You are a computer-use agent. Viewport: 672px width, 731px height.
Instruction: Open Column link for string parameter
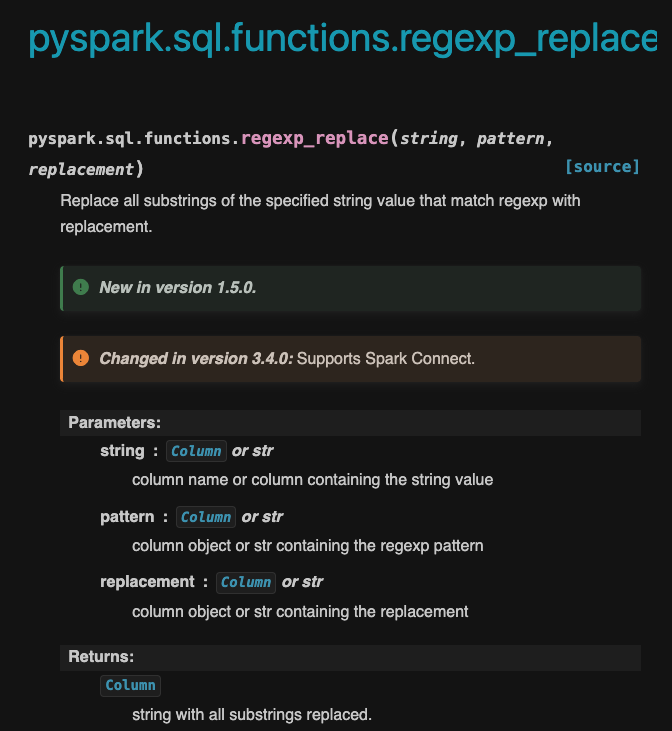click(x=196, y=451)
